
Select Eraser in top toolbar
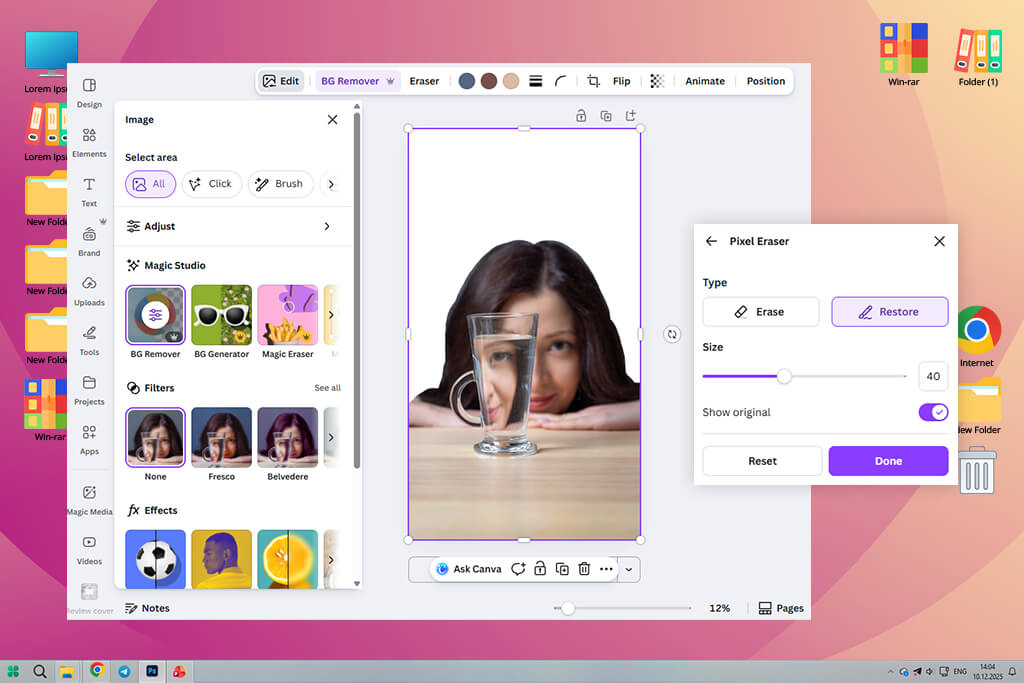click(424, 81)
